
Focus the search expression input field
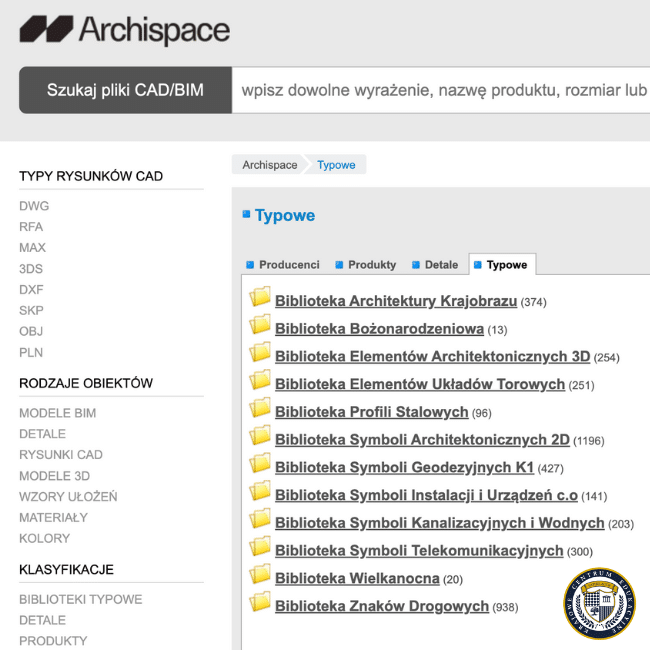(x=441, y=90)
